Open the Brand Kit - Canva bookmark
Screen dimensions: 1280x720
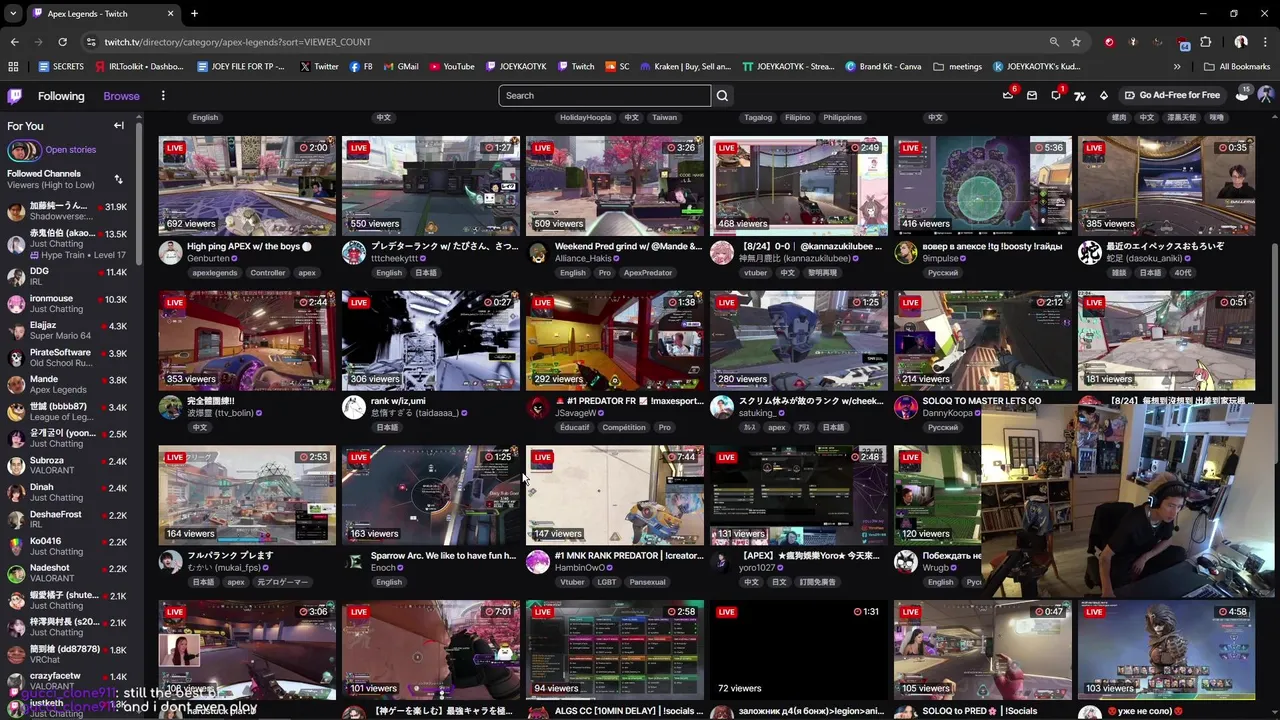[883, 67]
